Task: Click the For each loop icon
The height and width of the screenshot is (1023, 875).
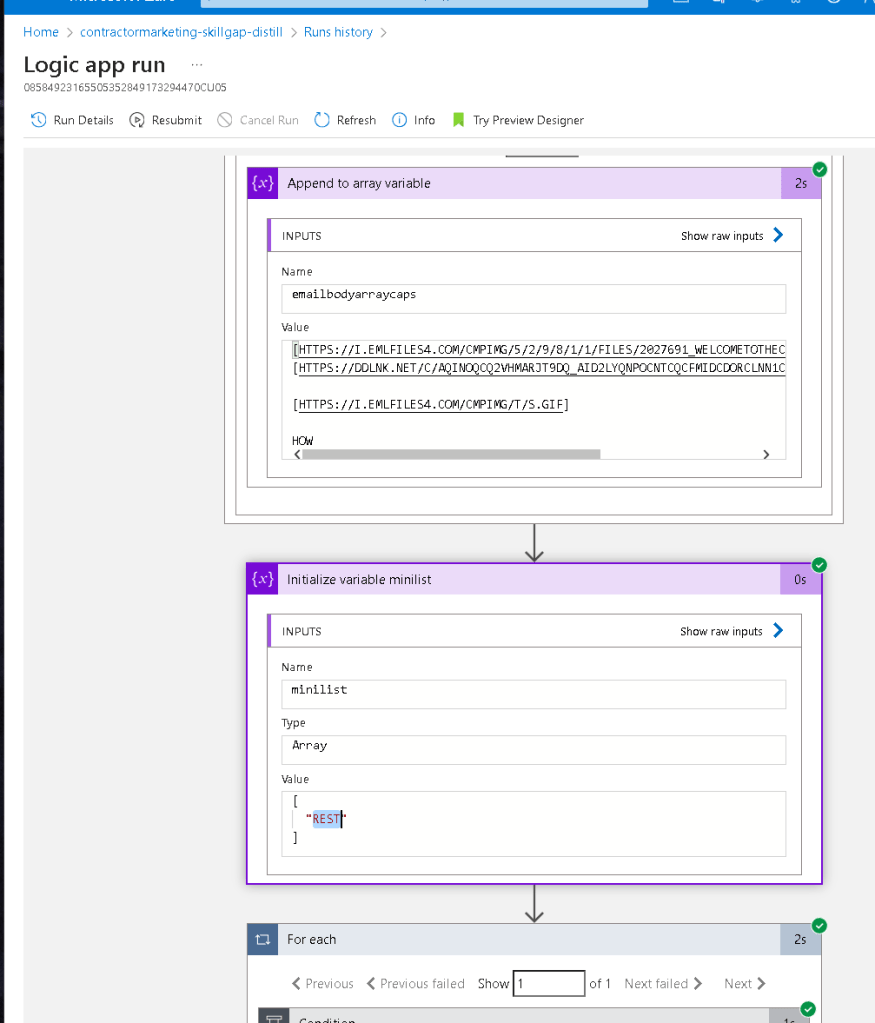Action: pyautogui.click(x=263, y=939)
